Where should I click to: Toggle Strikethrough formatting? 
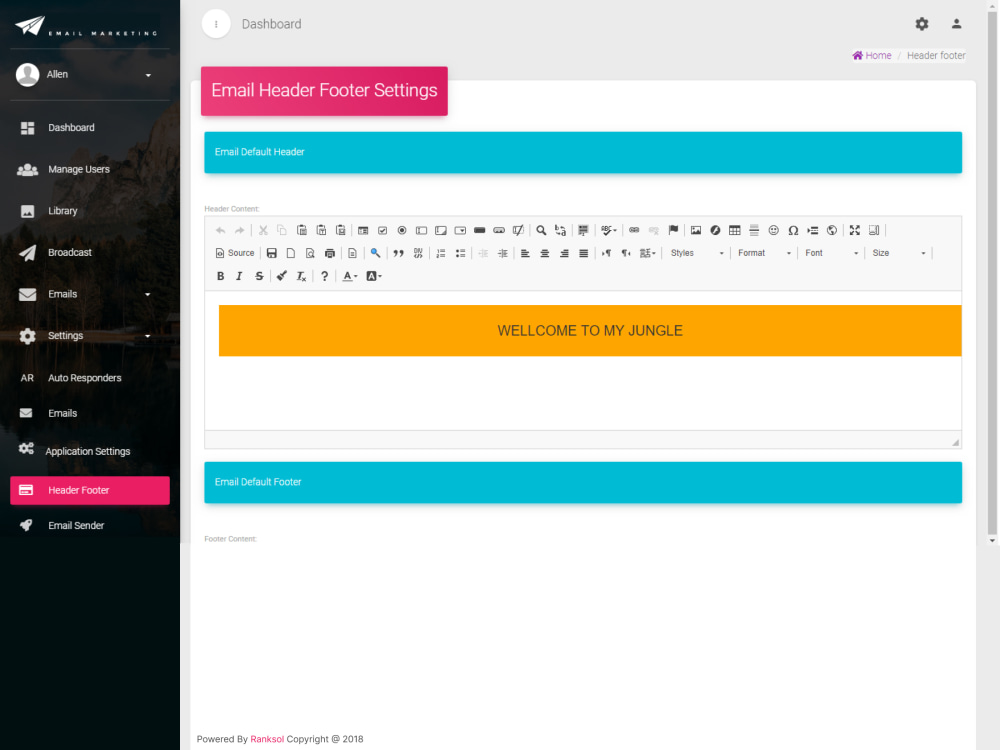point(259,276)
